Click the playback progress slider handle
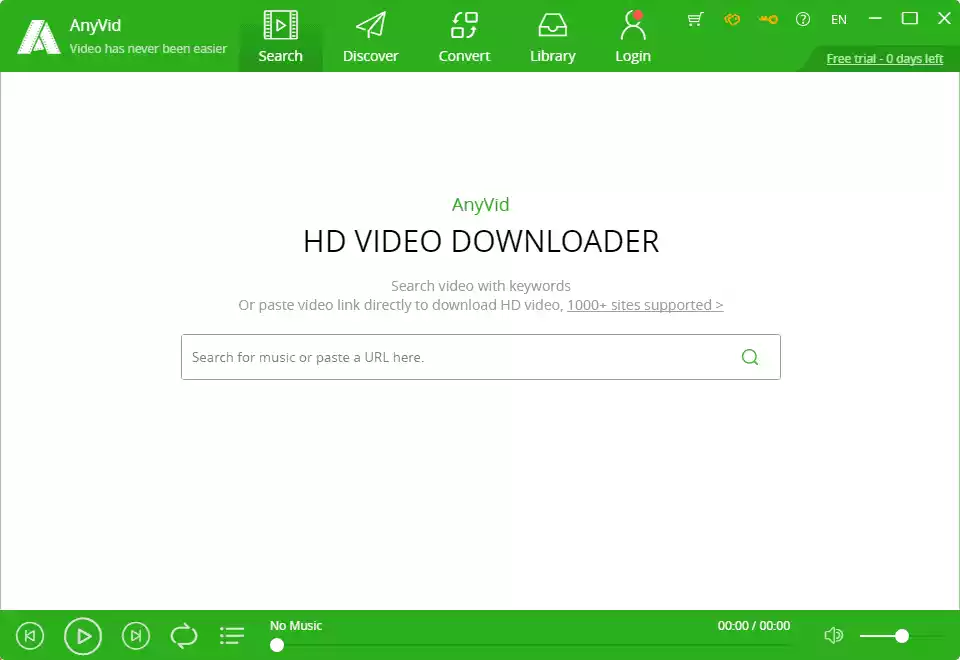The height and width of the screenshot is (660, 960). coord(277,645)
